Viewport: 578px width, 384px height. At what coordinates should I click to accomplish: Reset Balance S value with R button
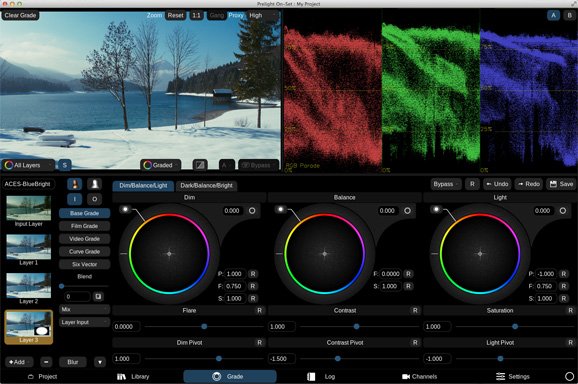pos(408,286)
